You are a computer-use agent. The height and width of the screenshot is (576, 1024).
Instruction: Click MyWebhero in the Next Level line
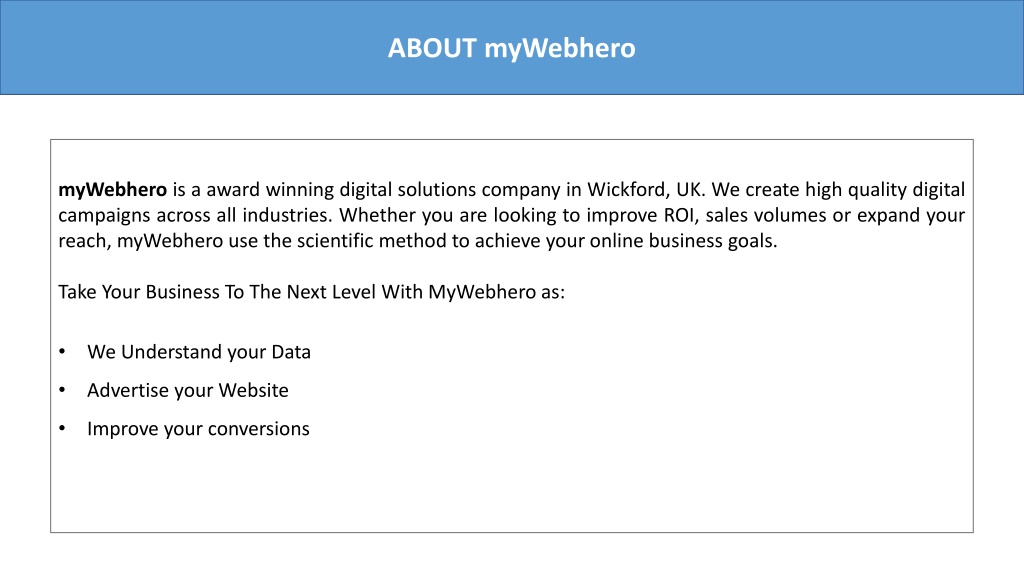point(482,292)
